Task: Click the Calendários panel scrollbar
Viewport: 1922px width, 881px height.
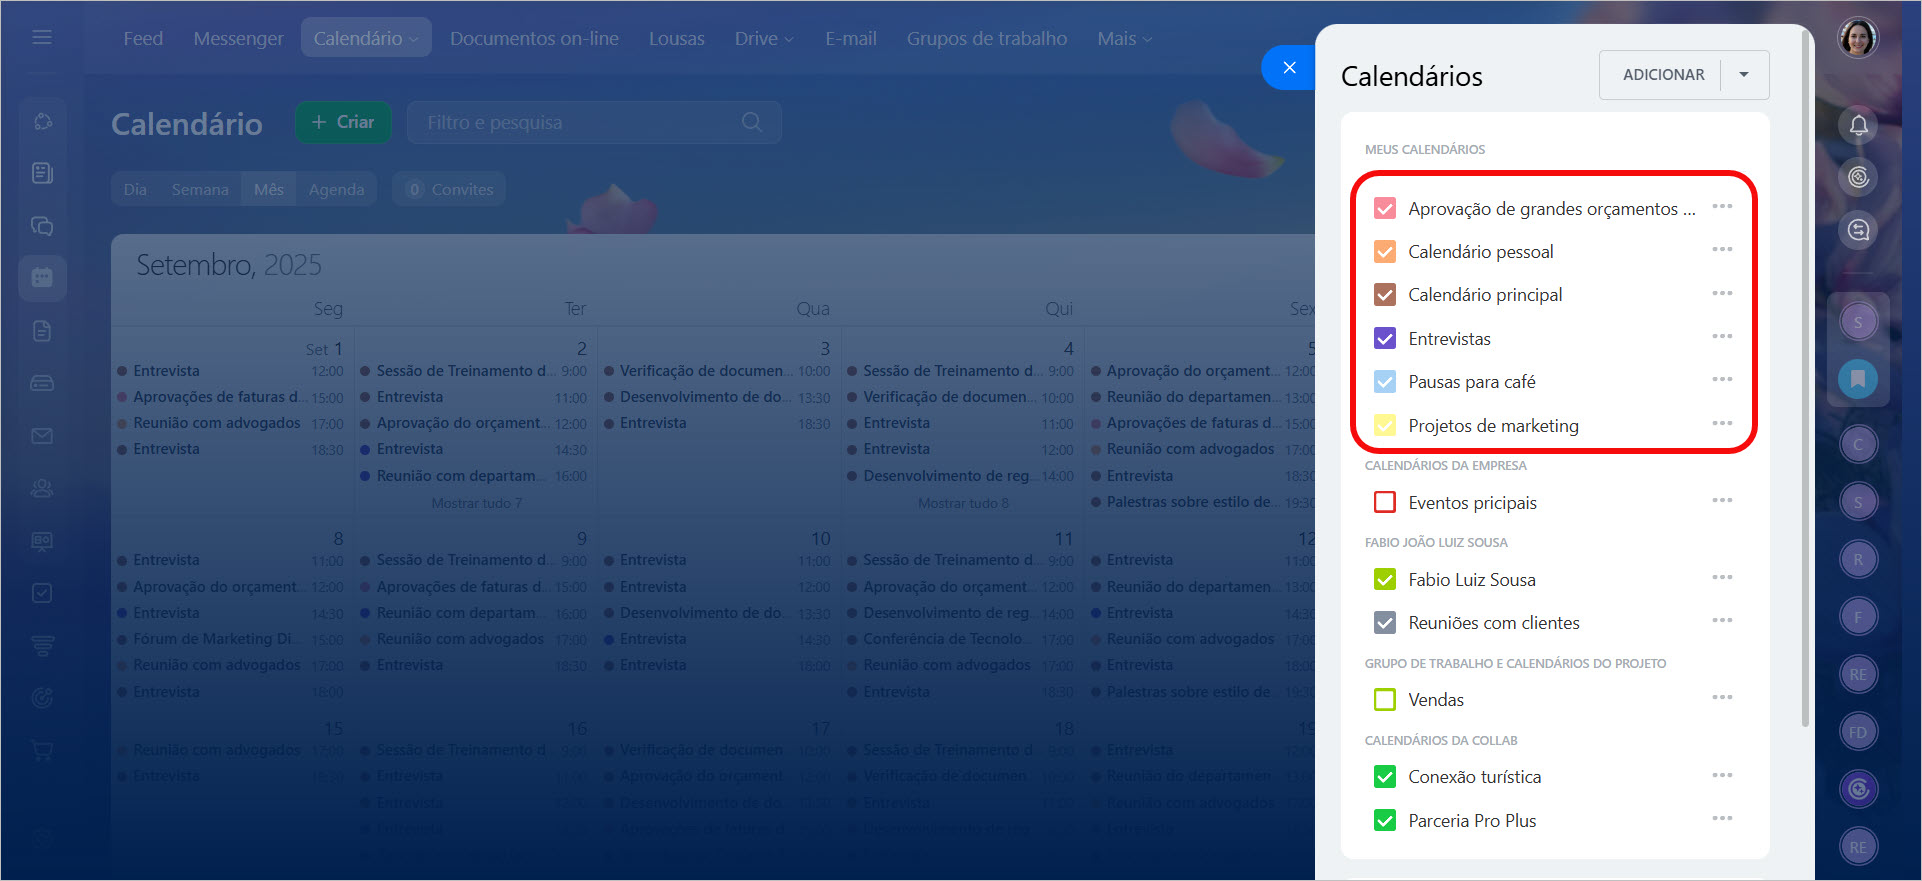Action: click(x=1805, y=380)
